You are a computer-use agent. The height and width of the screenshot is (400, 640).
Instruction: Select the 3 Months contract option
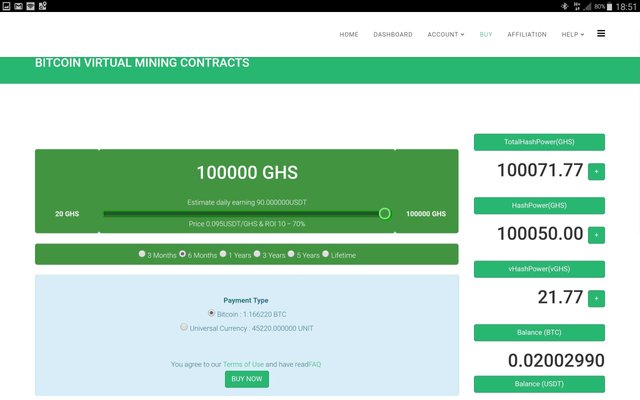pyautogui.click(x=142, y=254)
